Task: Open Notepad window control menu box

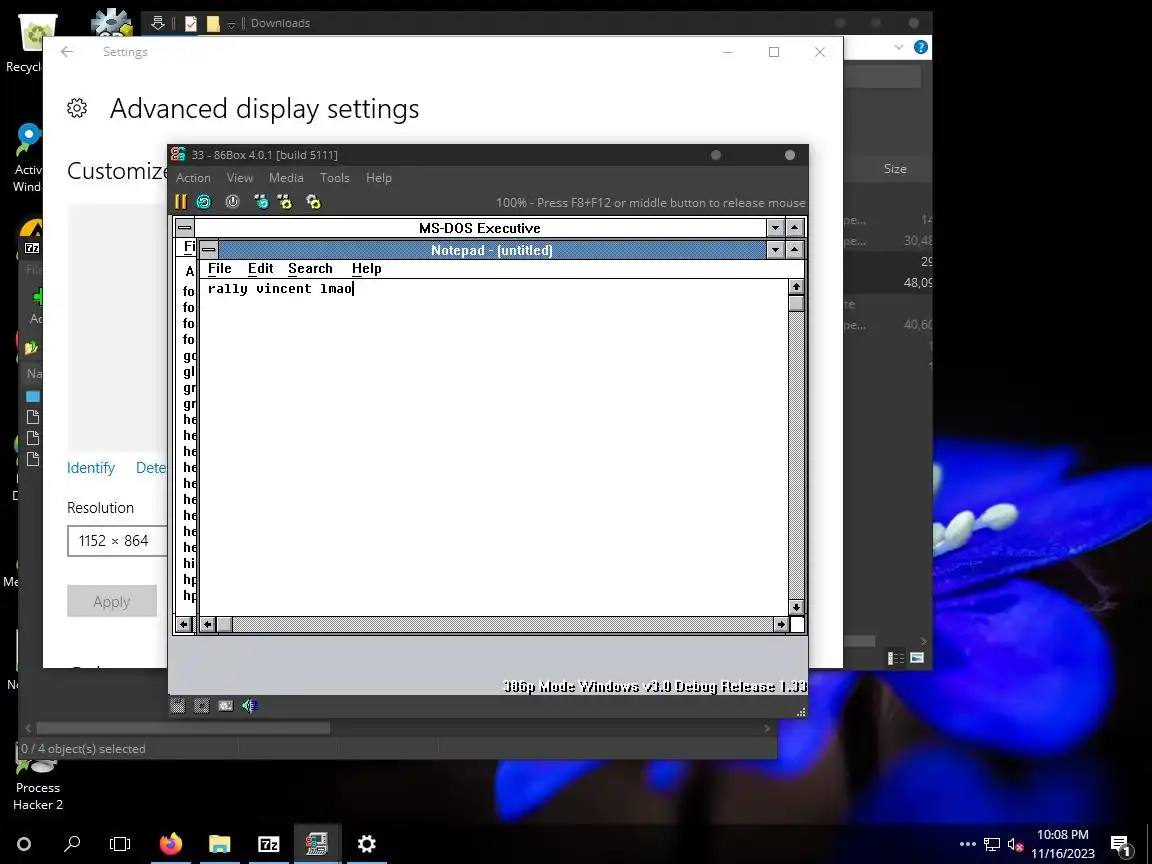Action: tap(209, 250)
